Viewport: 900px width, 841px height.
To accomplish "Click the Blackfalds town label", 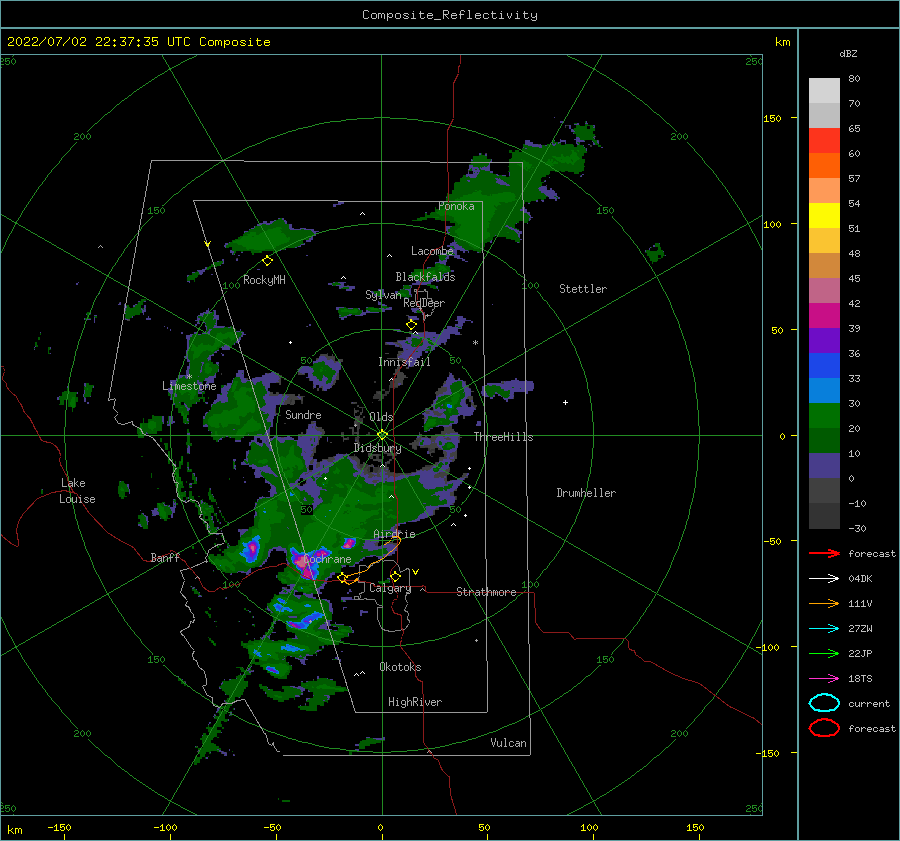I will [425, 277].
